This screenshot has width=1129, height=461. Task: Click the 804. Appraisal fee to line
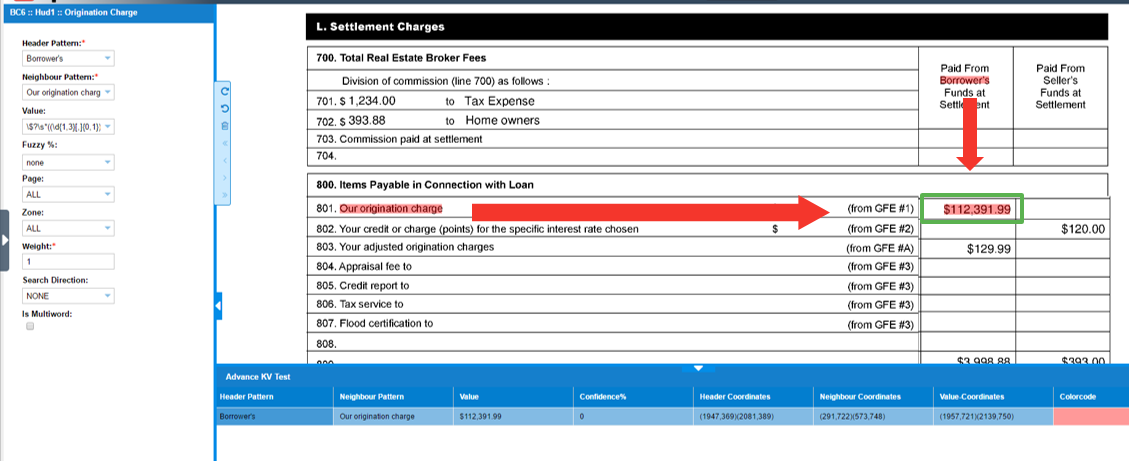(364, 267)
